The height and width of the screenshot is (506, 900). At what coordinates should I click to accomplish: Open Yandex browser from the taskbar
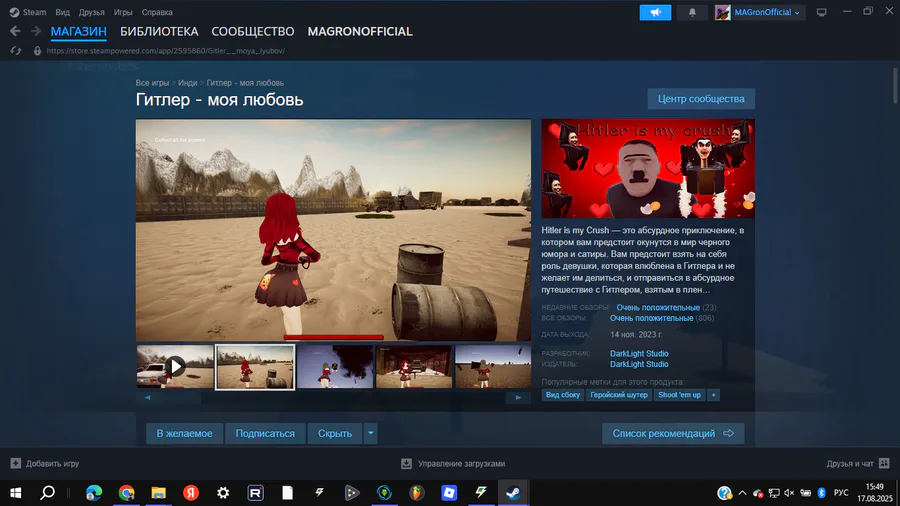[191, 492]
